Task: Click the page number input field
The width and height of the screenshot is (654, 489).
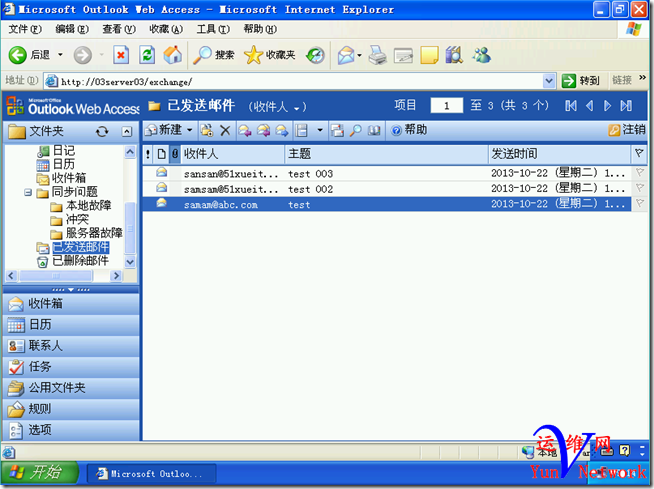Action: pos(446,106)
